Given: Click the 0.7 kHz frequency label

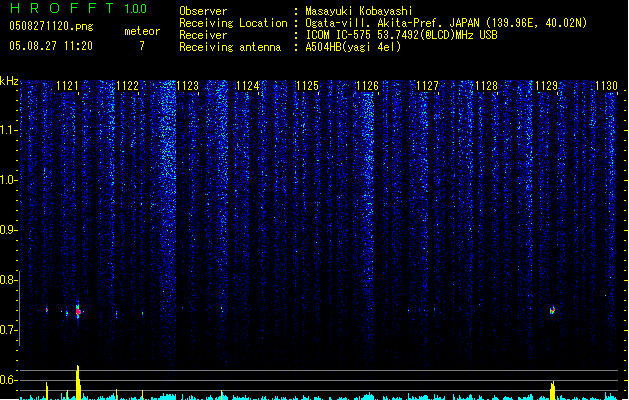Looking at the screenshot, I should (9, 330).
